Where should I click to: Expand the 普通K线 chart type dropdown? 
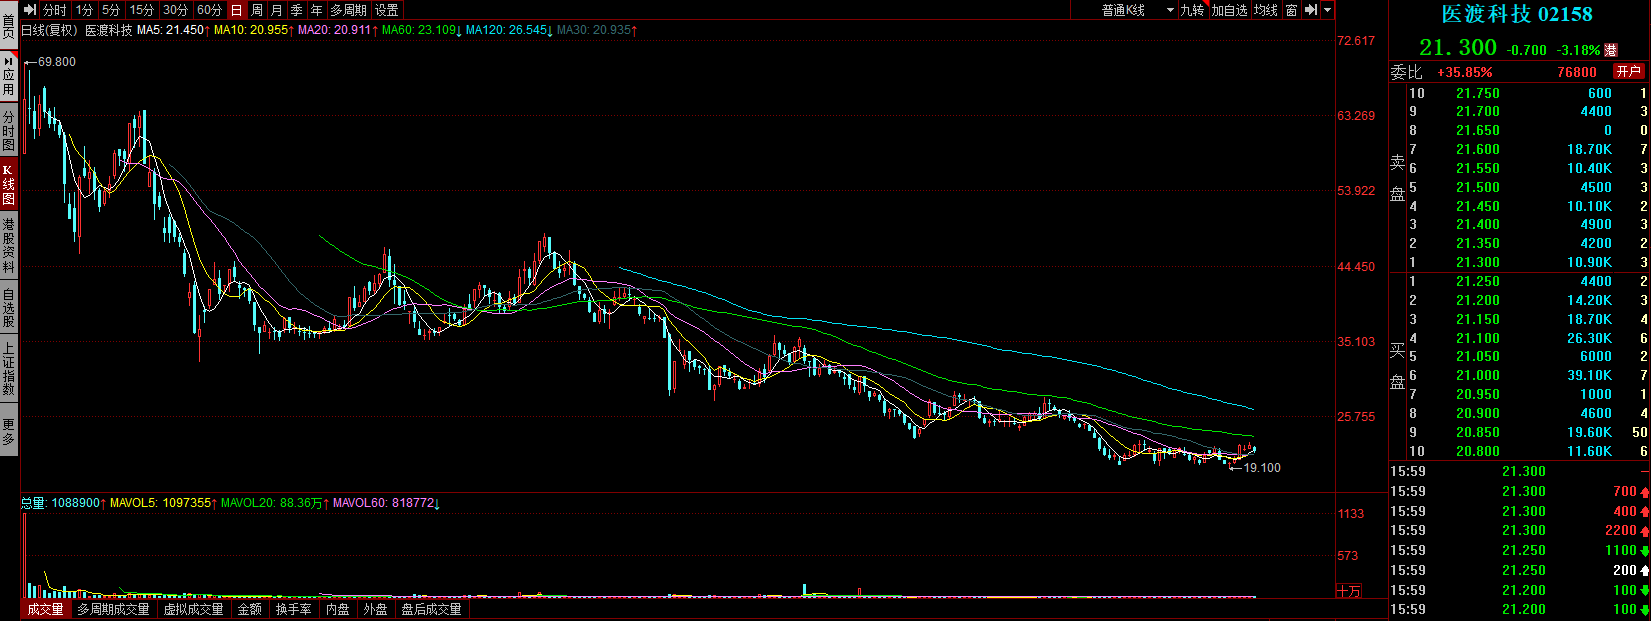(1138, 10)
